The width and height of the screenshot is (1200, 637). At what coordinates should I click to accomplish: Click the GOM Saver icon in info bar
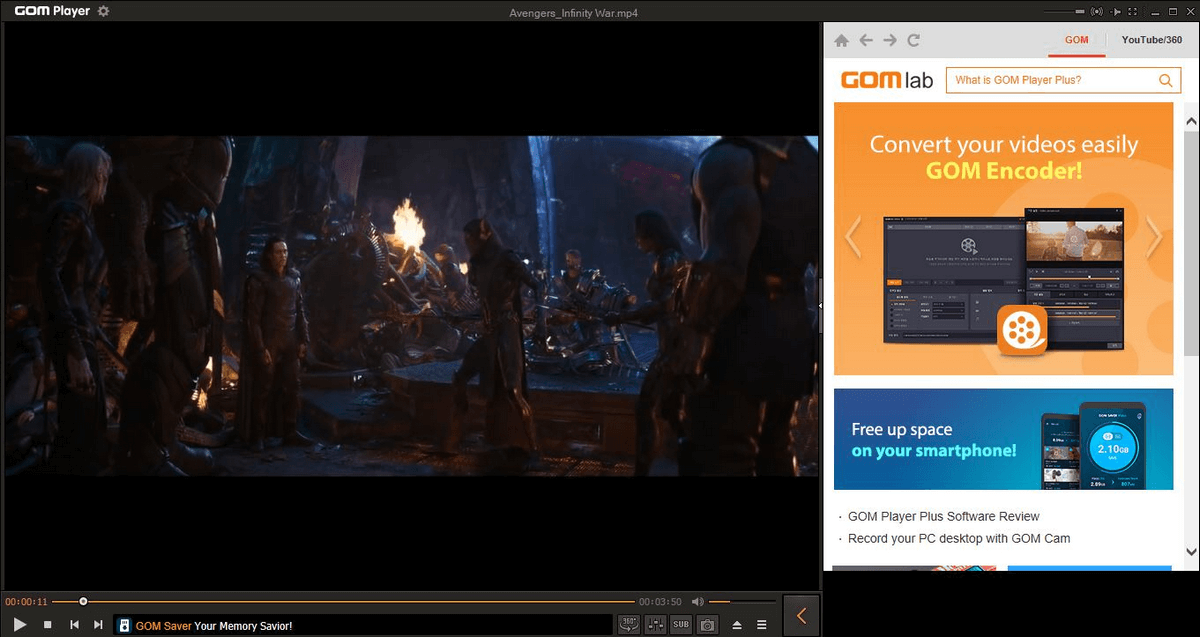(124, 626)
